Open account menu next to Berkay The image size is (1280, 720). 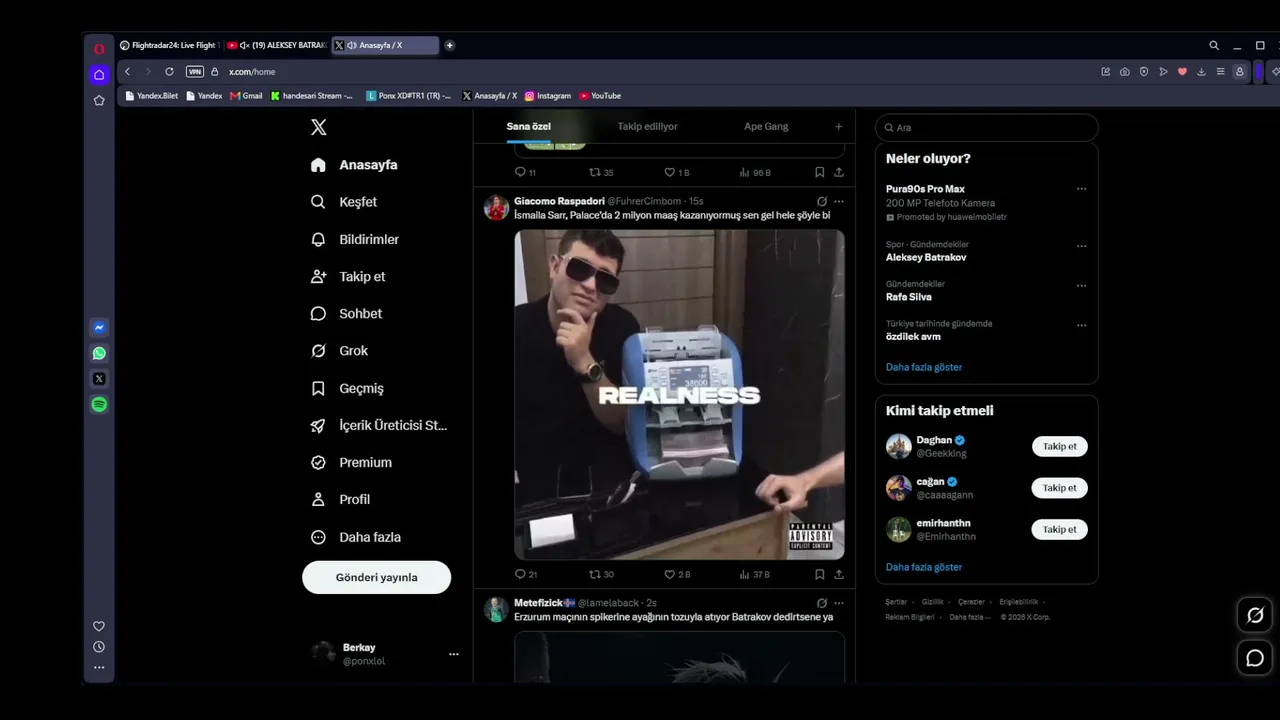pyautogui.click(x=454, y=654)
